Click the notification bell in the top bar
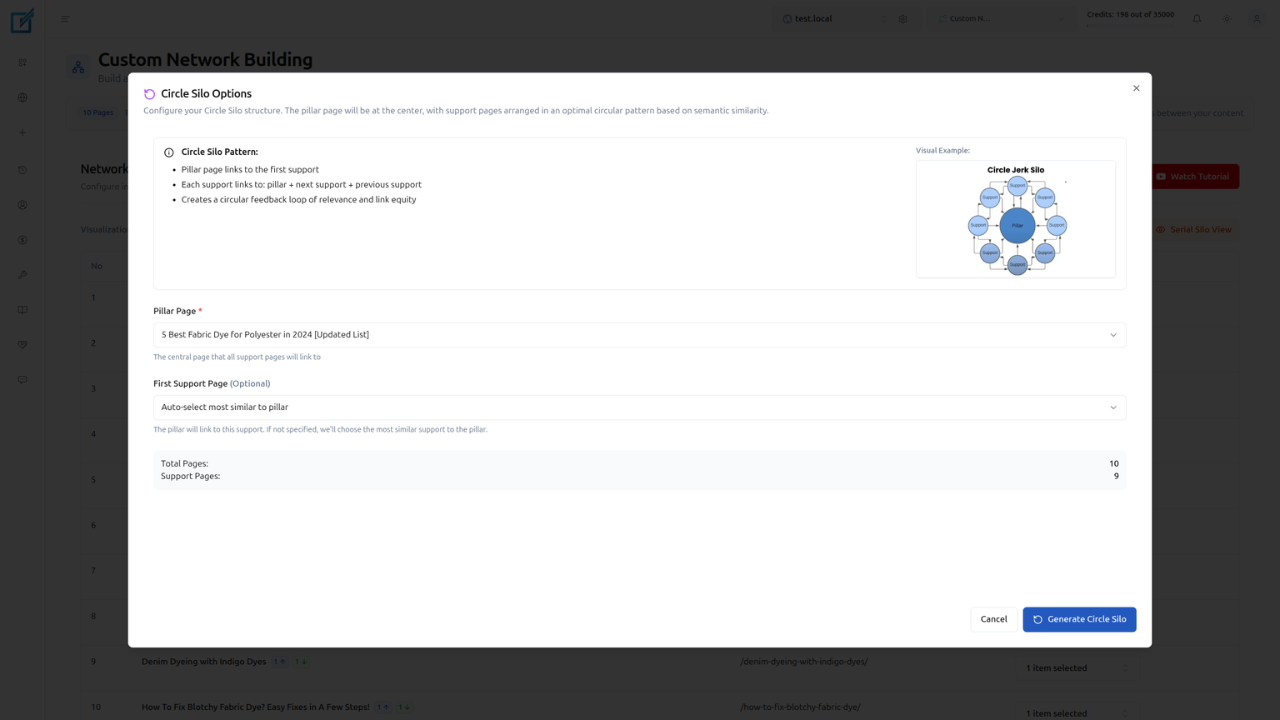The width and height of the screenshot is (1280, 720). [x=1196, y=18]
